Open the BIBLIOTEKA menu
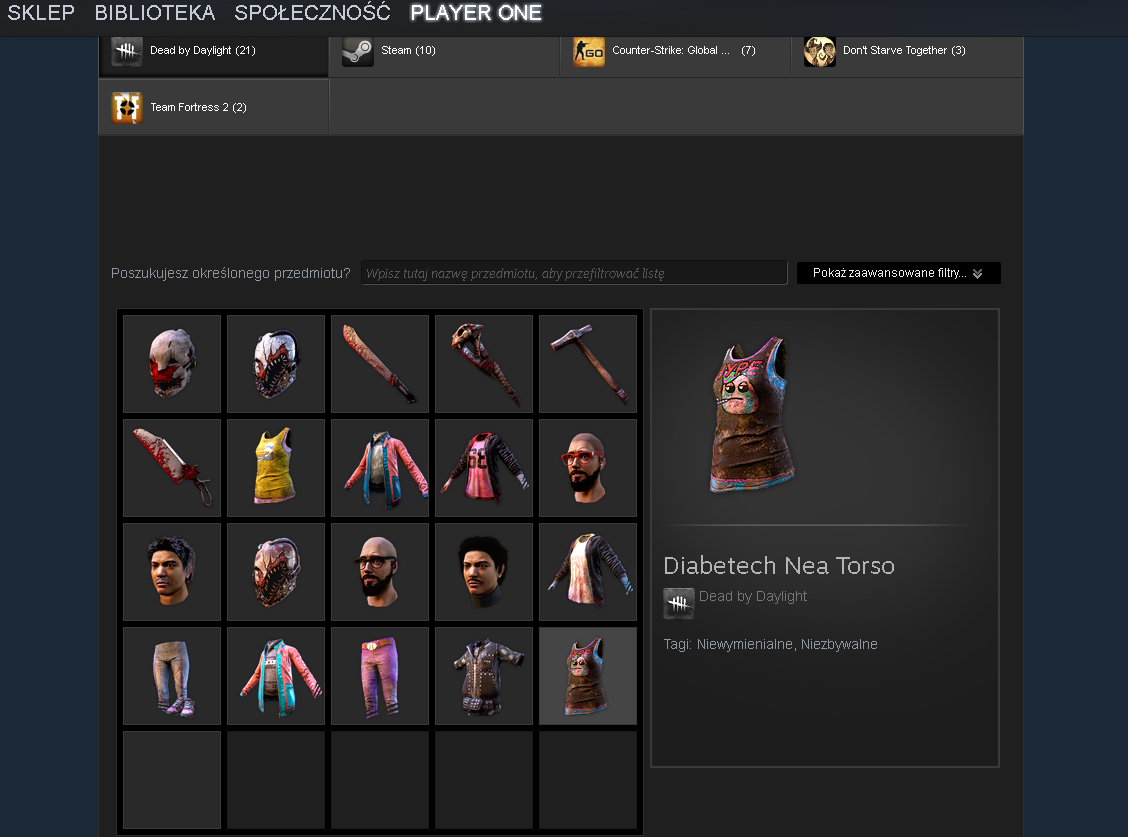This screenshot has height=837, width=1128. 155,13
